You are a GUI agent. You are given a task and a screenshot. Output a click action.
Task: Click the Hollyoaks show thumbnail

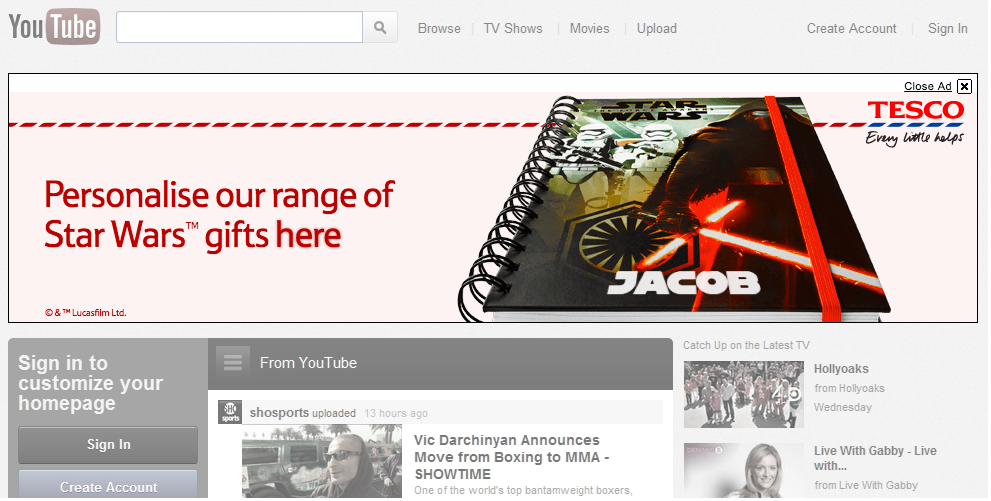coord(743,394)
